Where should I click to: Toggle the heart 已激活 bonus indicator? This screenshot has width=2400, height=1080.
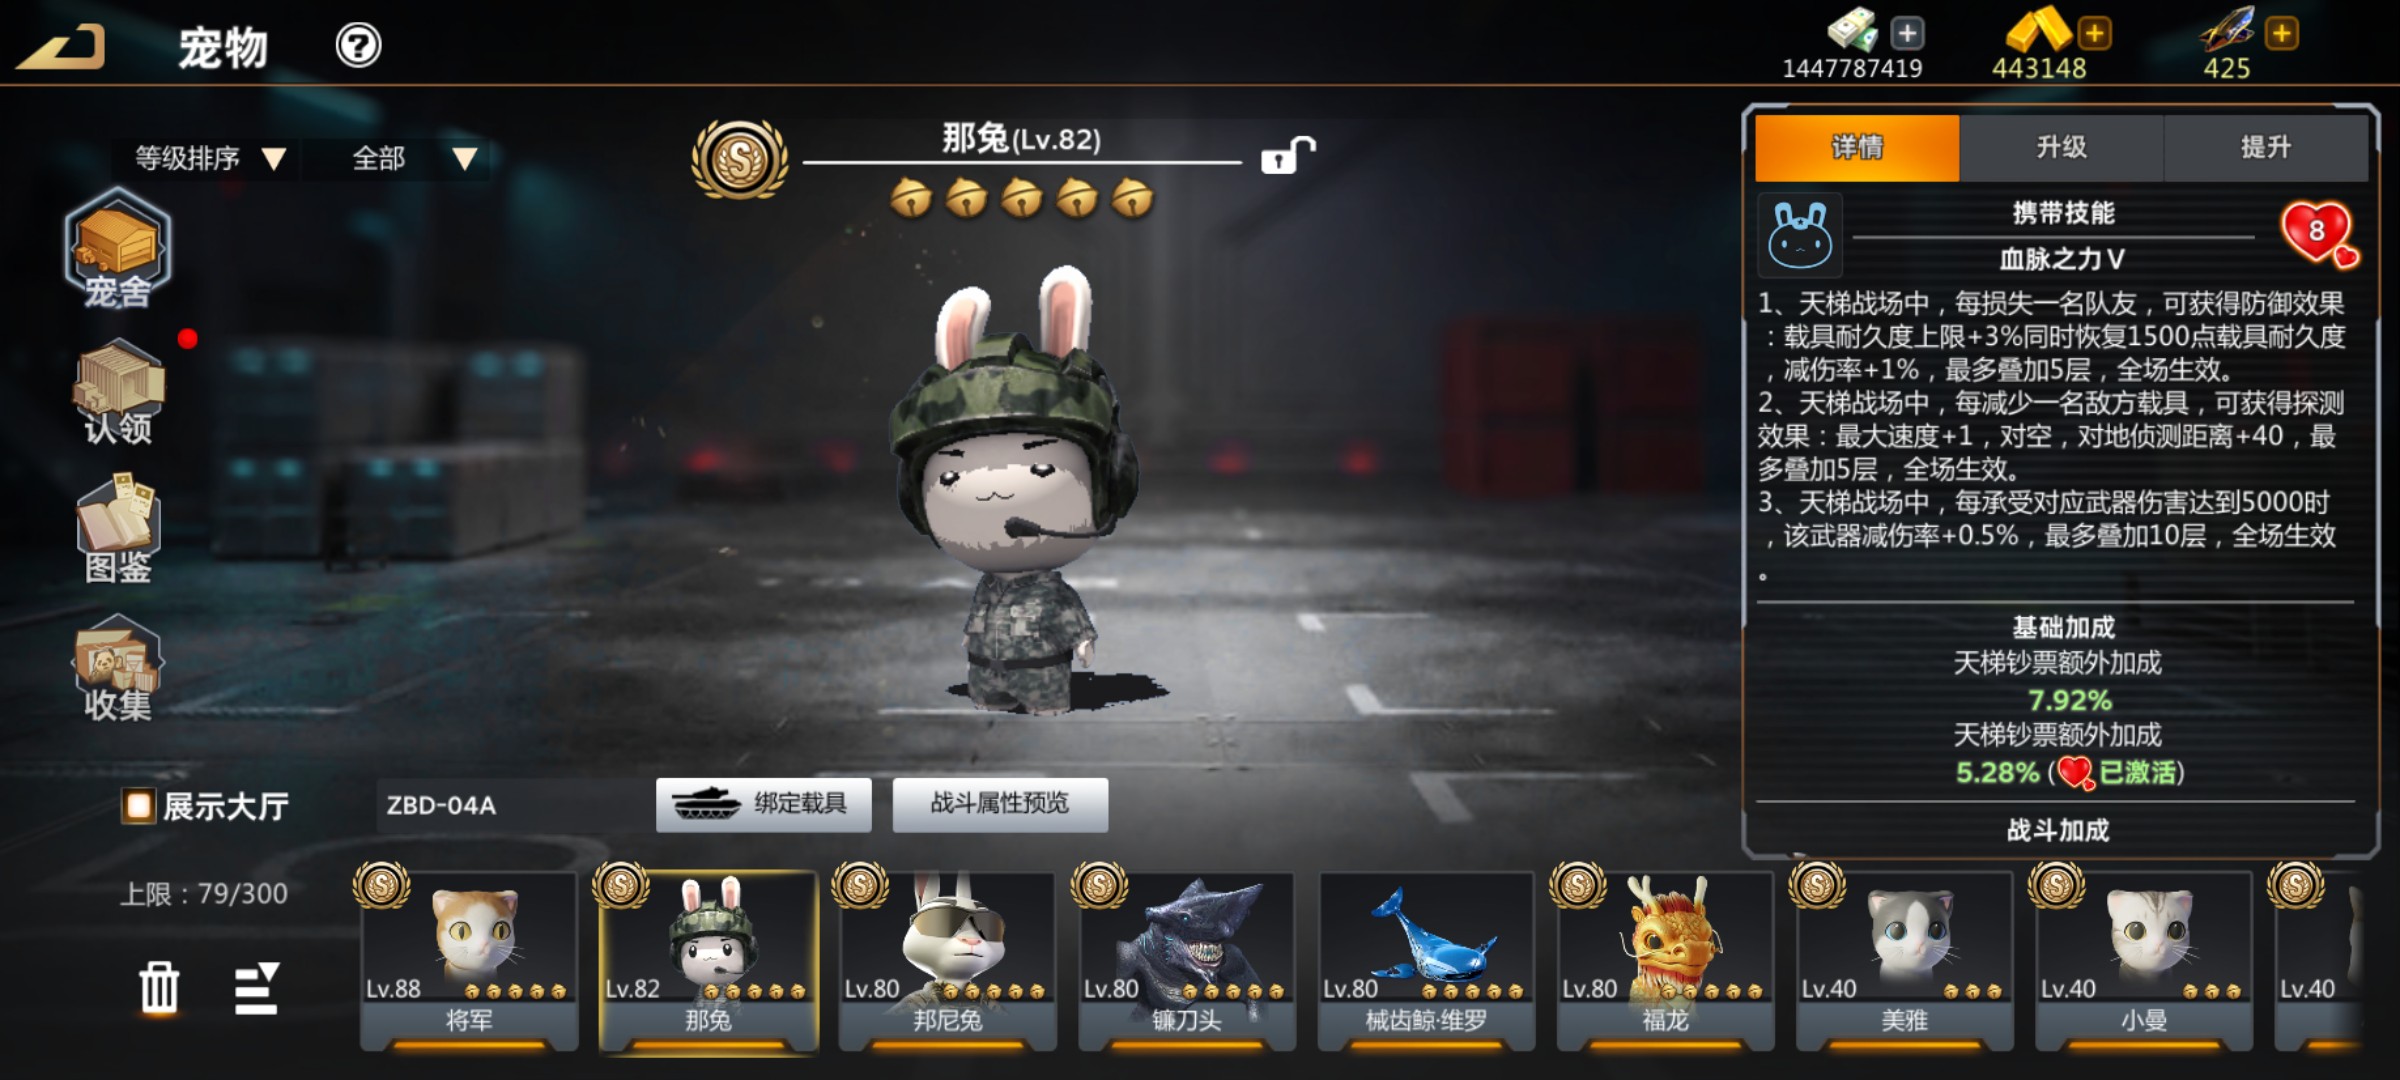2076,773
